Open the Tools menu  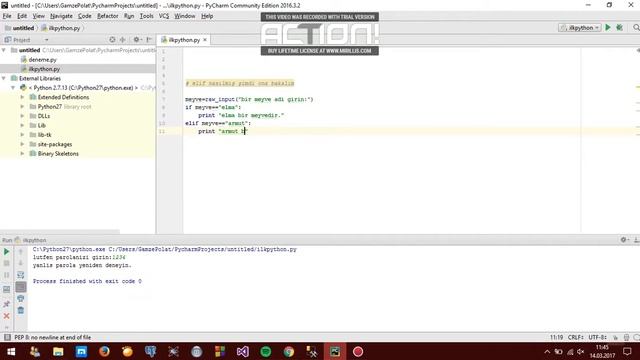(x=146, y=16)
